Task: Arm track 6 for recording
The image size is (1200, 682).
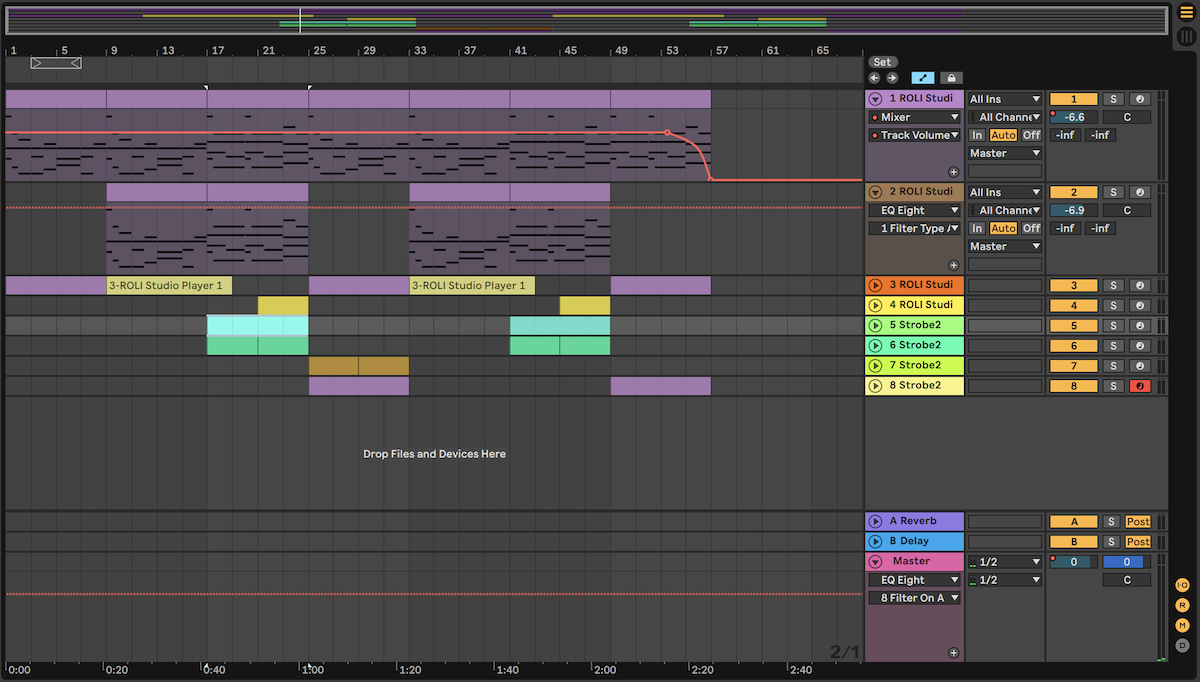Action: tap(1139, 346)
